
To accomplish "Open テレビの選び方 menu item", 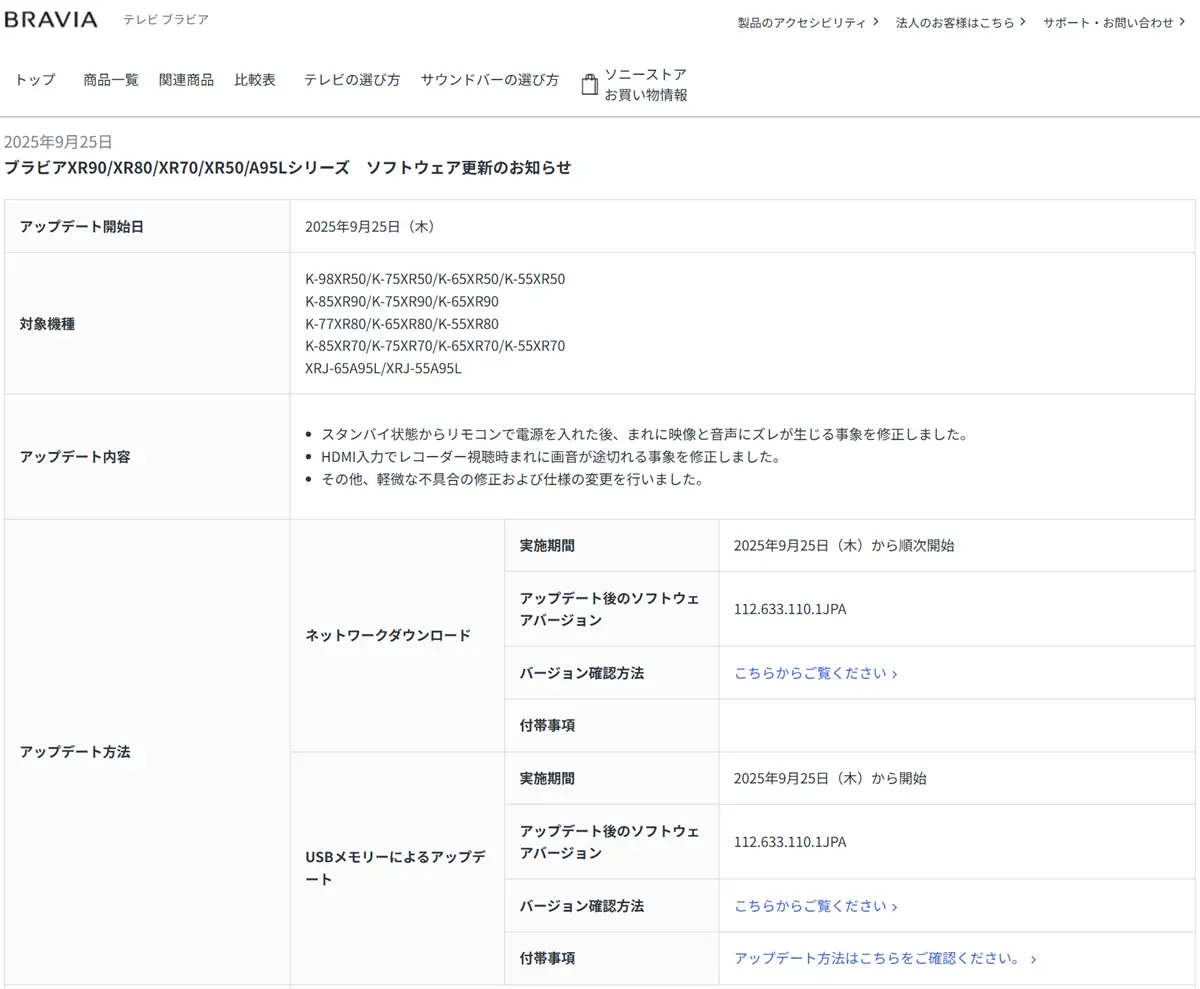I will 352,80.
